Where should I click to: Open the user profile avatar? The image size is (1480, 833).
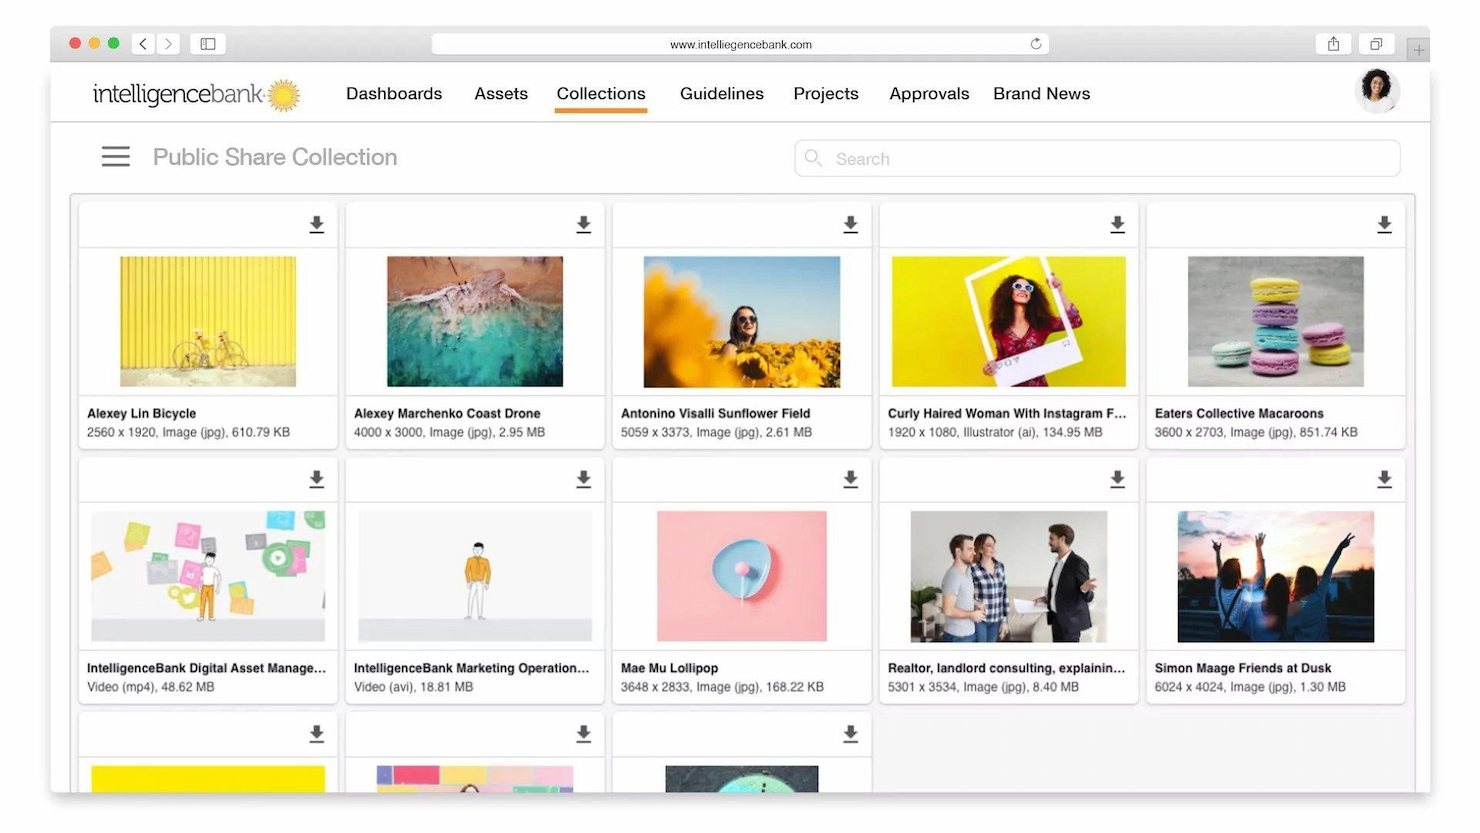1377,90
